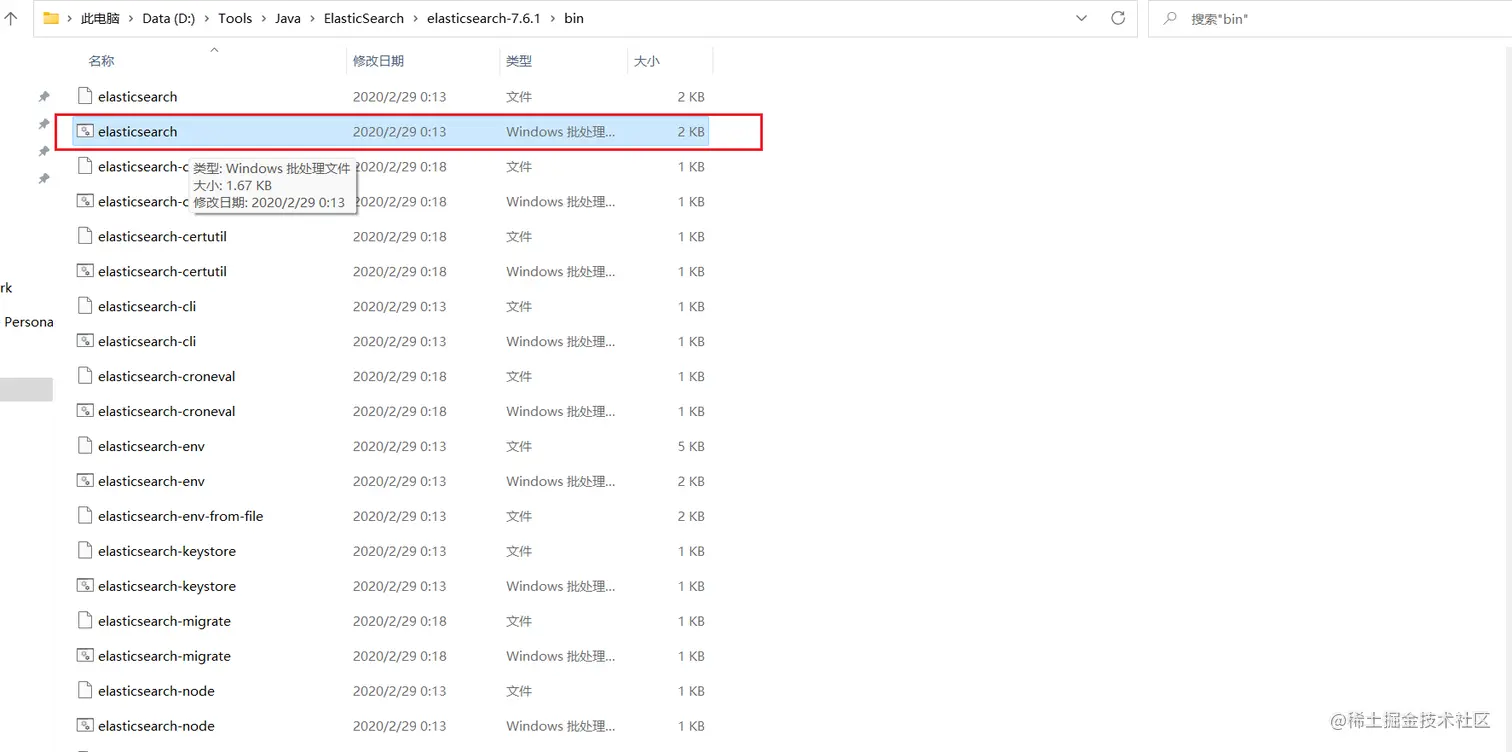The width and height of the screenshot is (1512, 752).
Task: Navigate to Data (D:) in the breadcrumb
Action: click(x=169, y=18)
